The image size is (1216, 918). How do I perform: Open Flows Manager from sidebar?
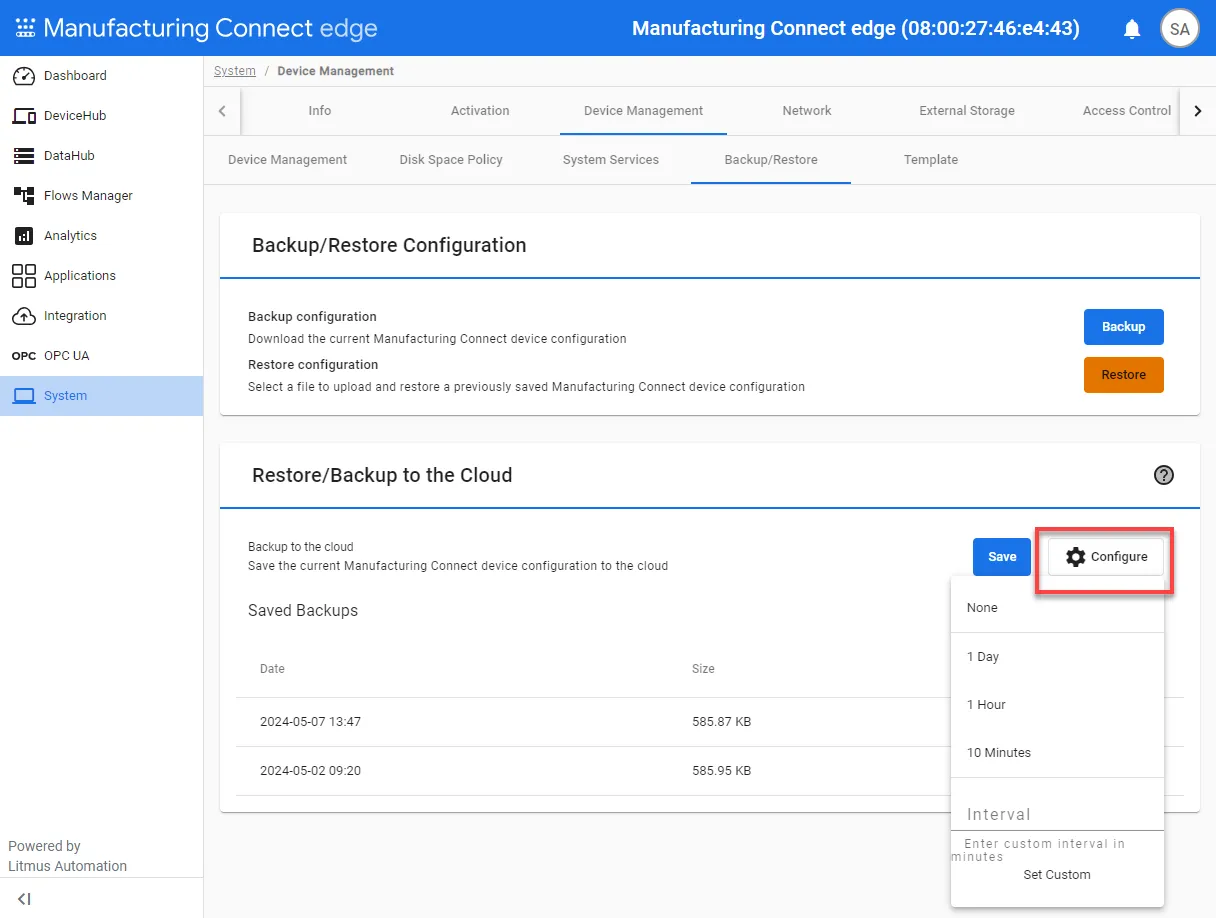click(x=101, y=196)
